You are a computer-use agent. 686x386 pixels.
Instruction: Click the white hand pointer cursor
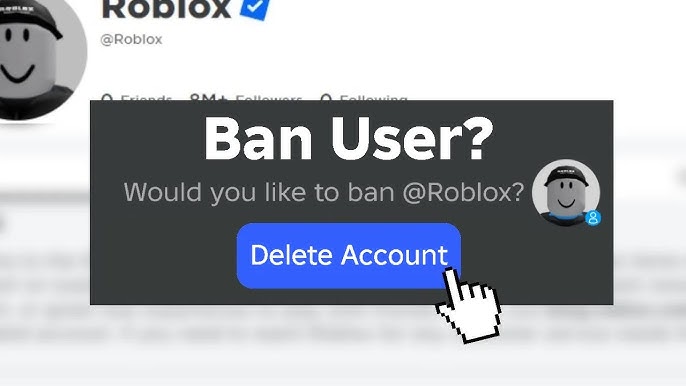coord(468,305)
